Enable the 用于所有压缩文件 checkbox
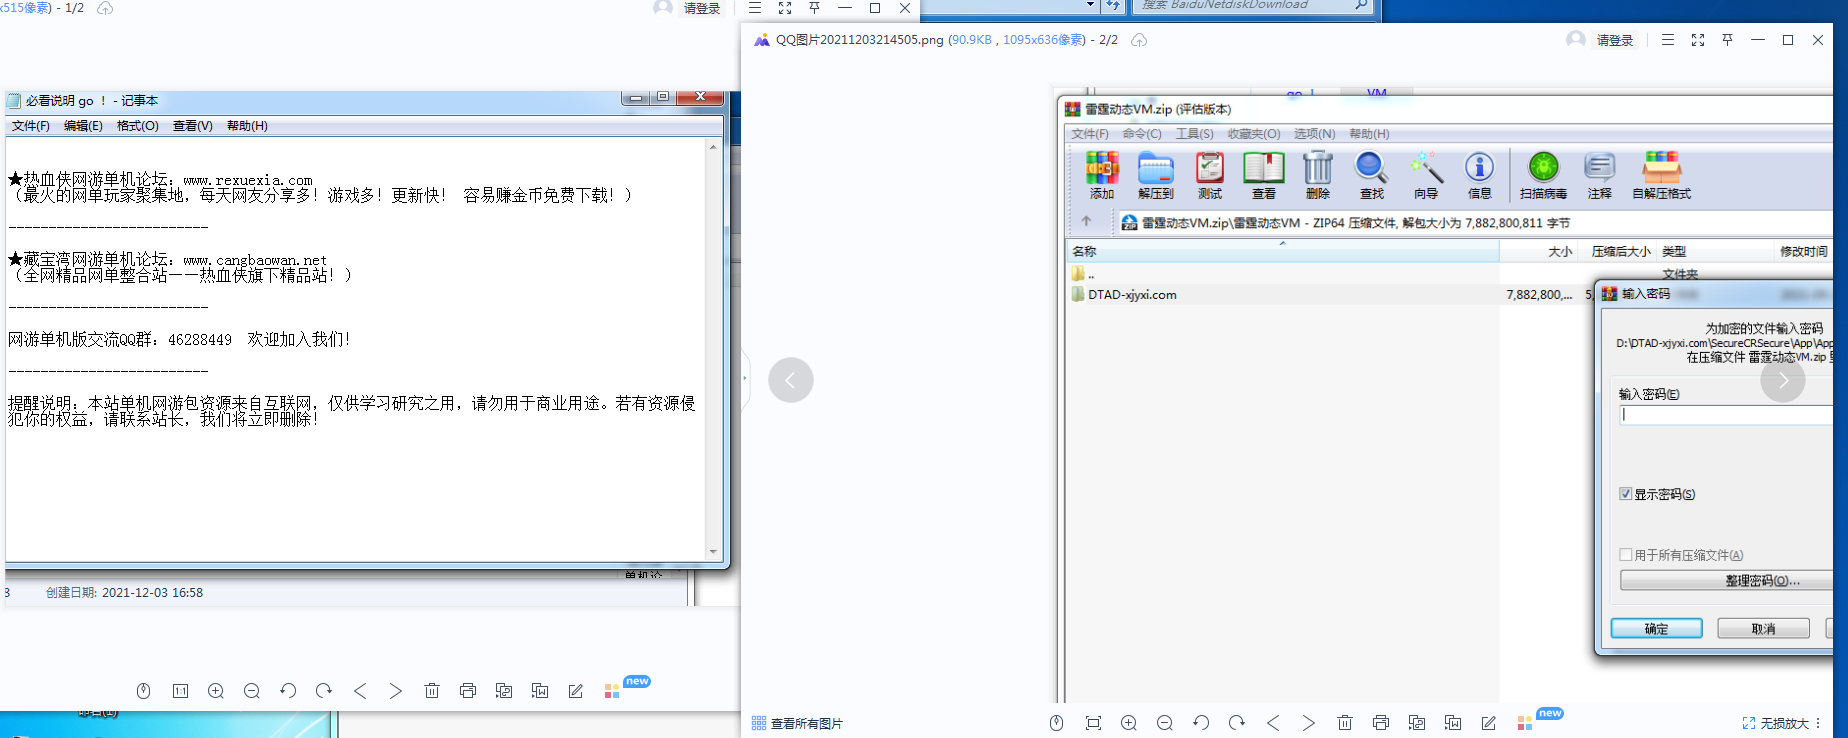 (1626, 555)
